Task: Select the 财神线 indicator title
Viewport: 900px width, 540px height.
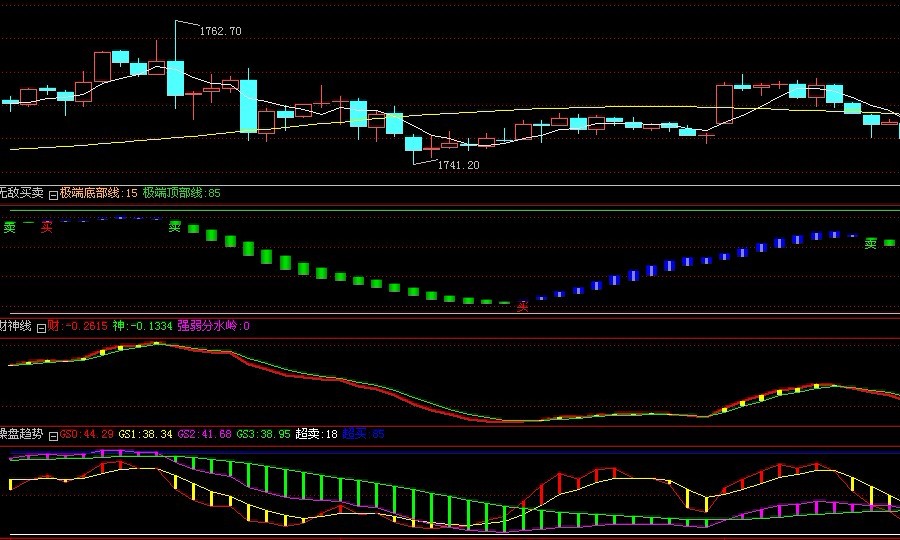Action: click(x=15, y=326)
